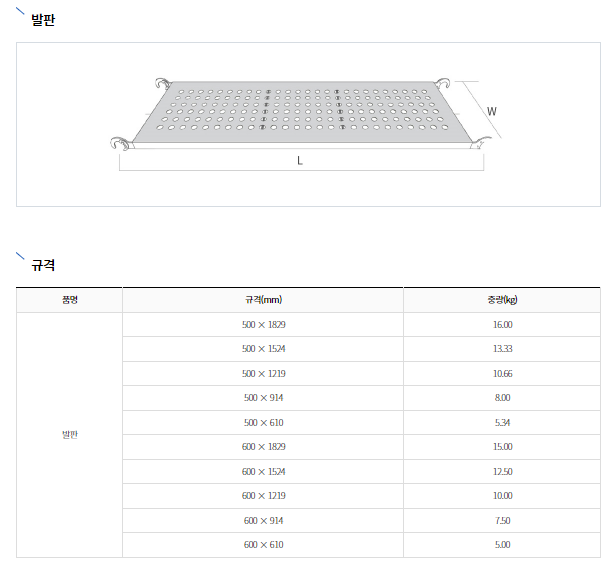Viewport: 611px width, 563px height.
Task: Click the 600 × 1219 size cell
Action: [x=263, y=496]
